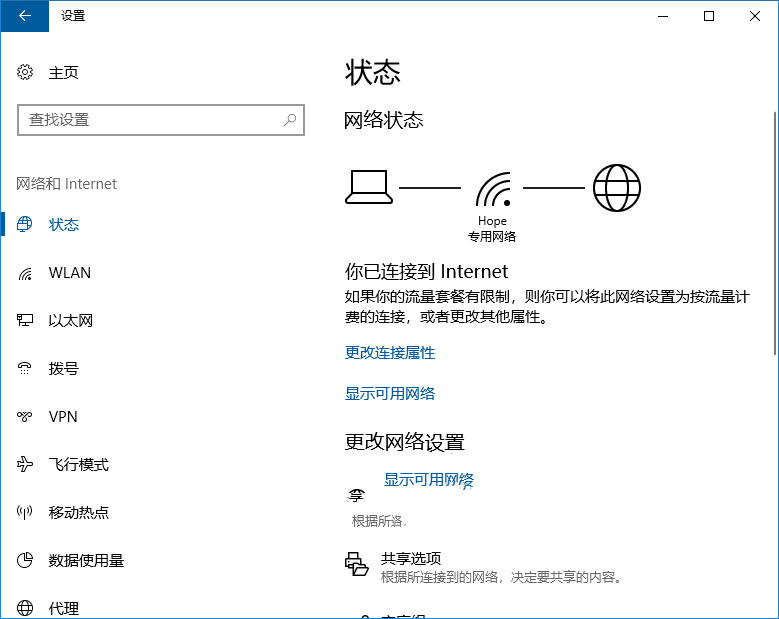
Task: Click the 数据使用量 pie chart icon
Action: pos(24,560)
